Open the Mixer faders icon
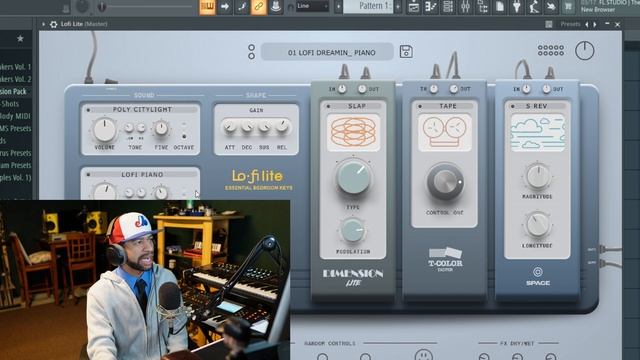 [465, 7]
